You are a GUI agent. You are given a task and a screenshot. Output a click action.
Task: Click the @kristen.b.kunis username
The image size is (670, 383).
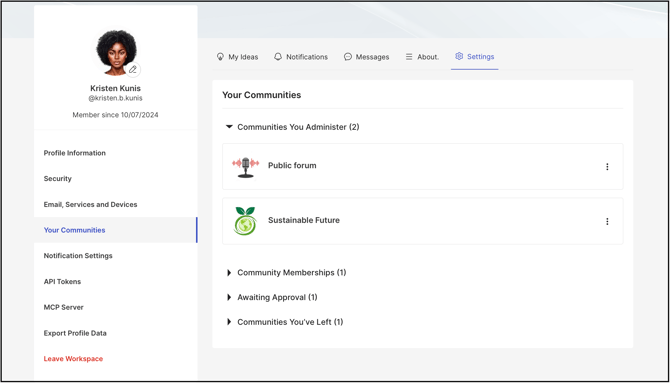click(x=115, y=98)
